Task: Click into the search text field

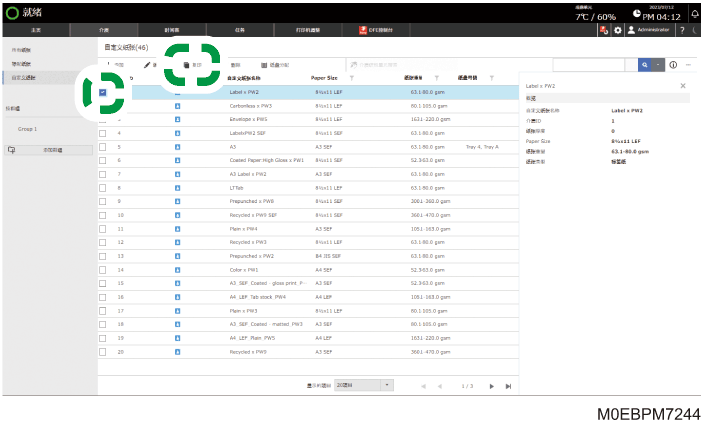Action: (x=589, y=65)
